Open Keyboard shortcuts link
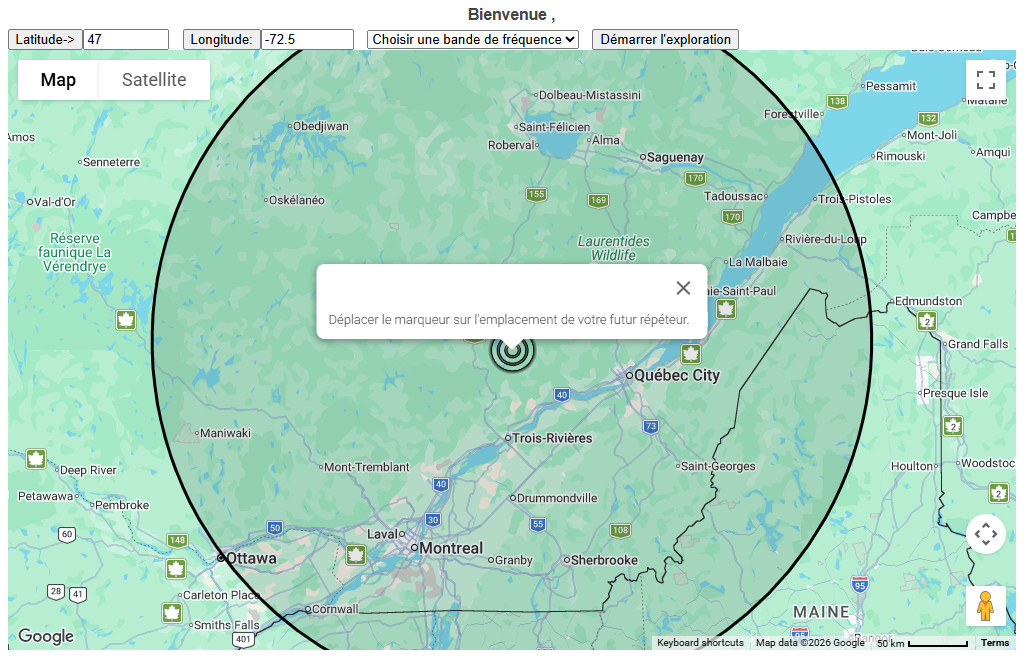The image size is (1035, 659). tap(700, 642)
